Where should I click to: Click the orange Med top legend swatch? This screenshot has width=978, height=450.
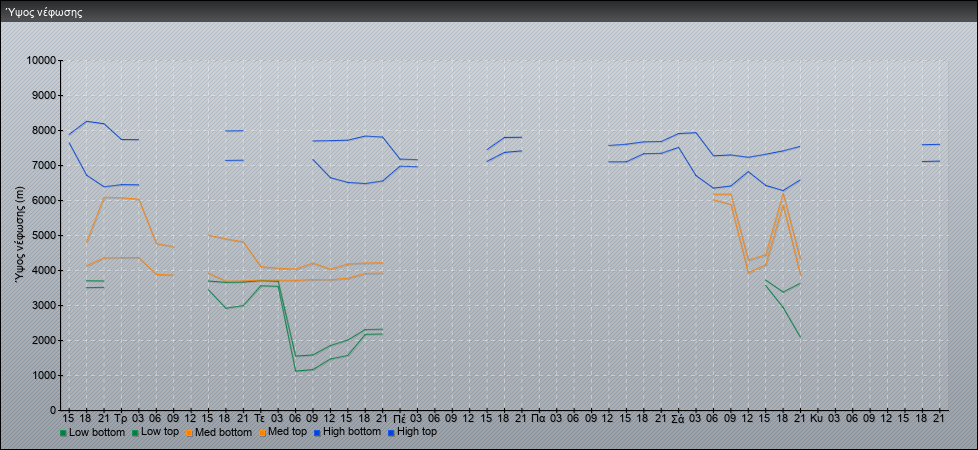tap(262, 432)
